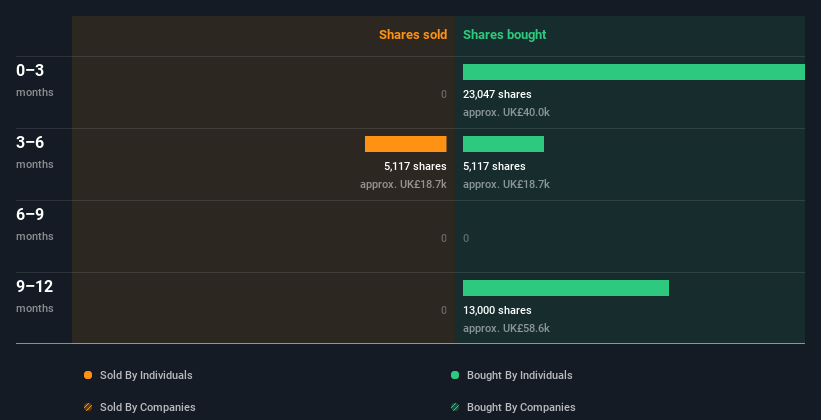This screenshot has height=420, width=821.
Task: Click the Shares sold column header
Action: point(413,35)
